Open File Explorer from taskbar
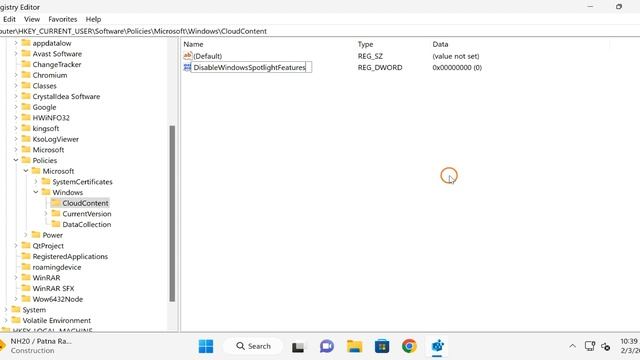The width and height of the screenshot is (640, 360). (x=354, y=346)
